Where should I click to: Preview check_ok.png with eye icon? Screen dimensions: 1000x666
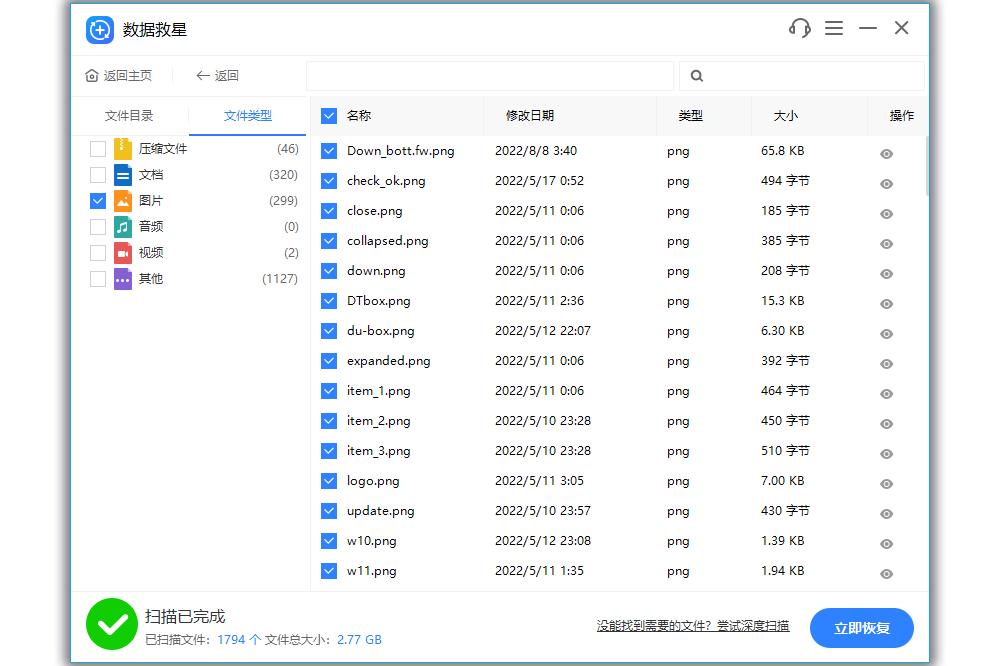[x=886, y=184]
